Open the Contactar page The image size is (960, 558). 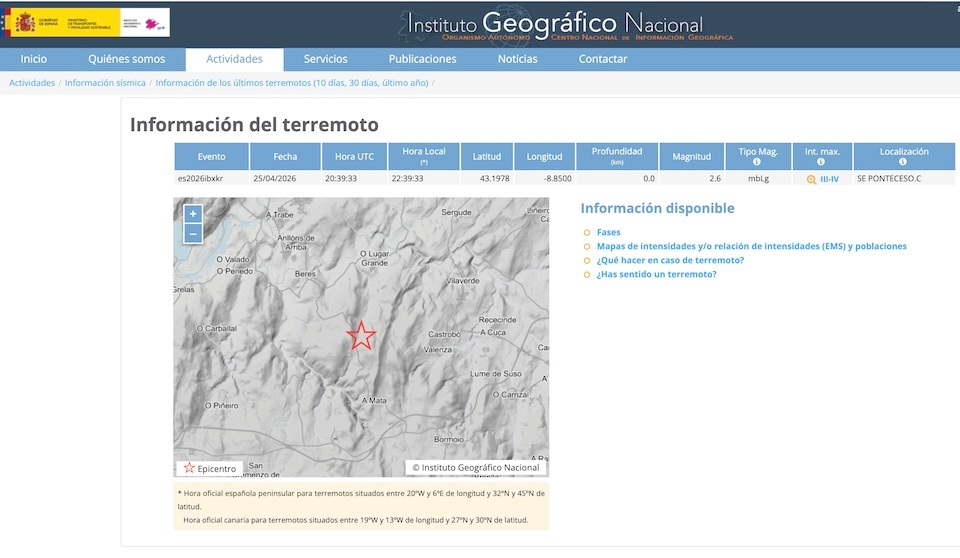[x=603, y=59]
